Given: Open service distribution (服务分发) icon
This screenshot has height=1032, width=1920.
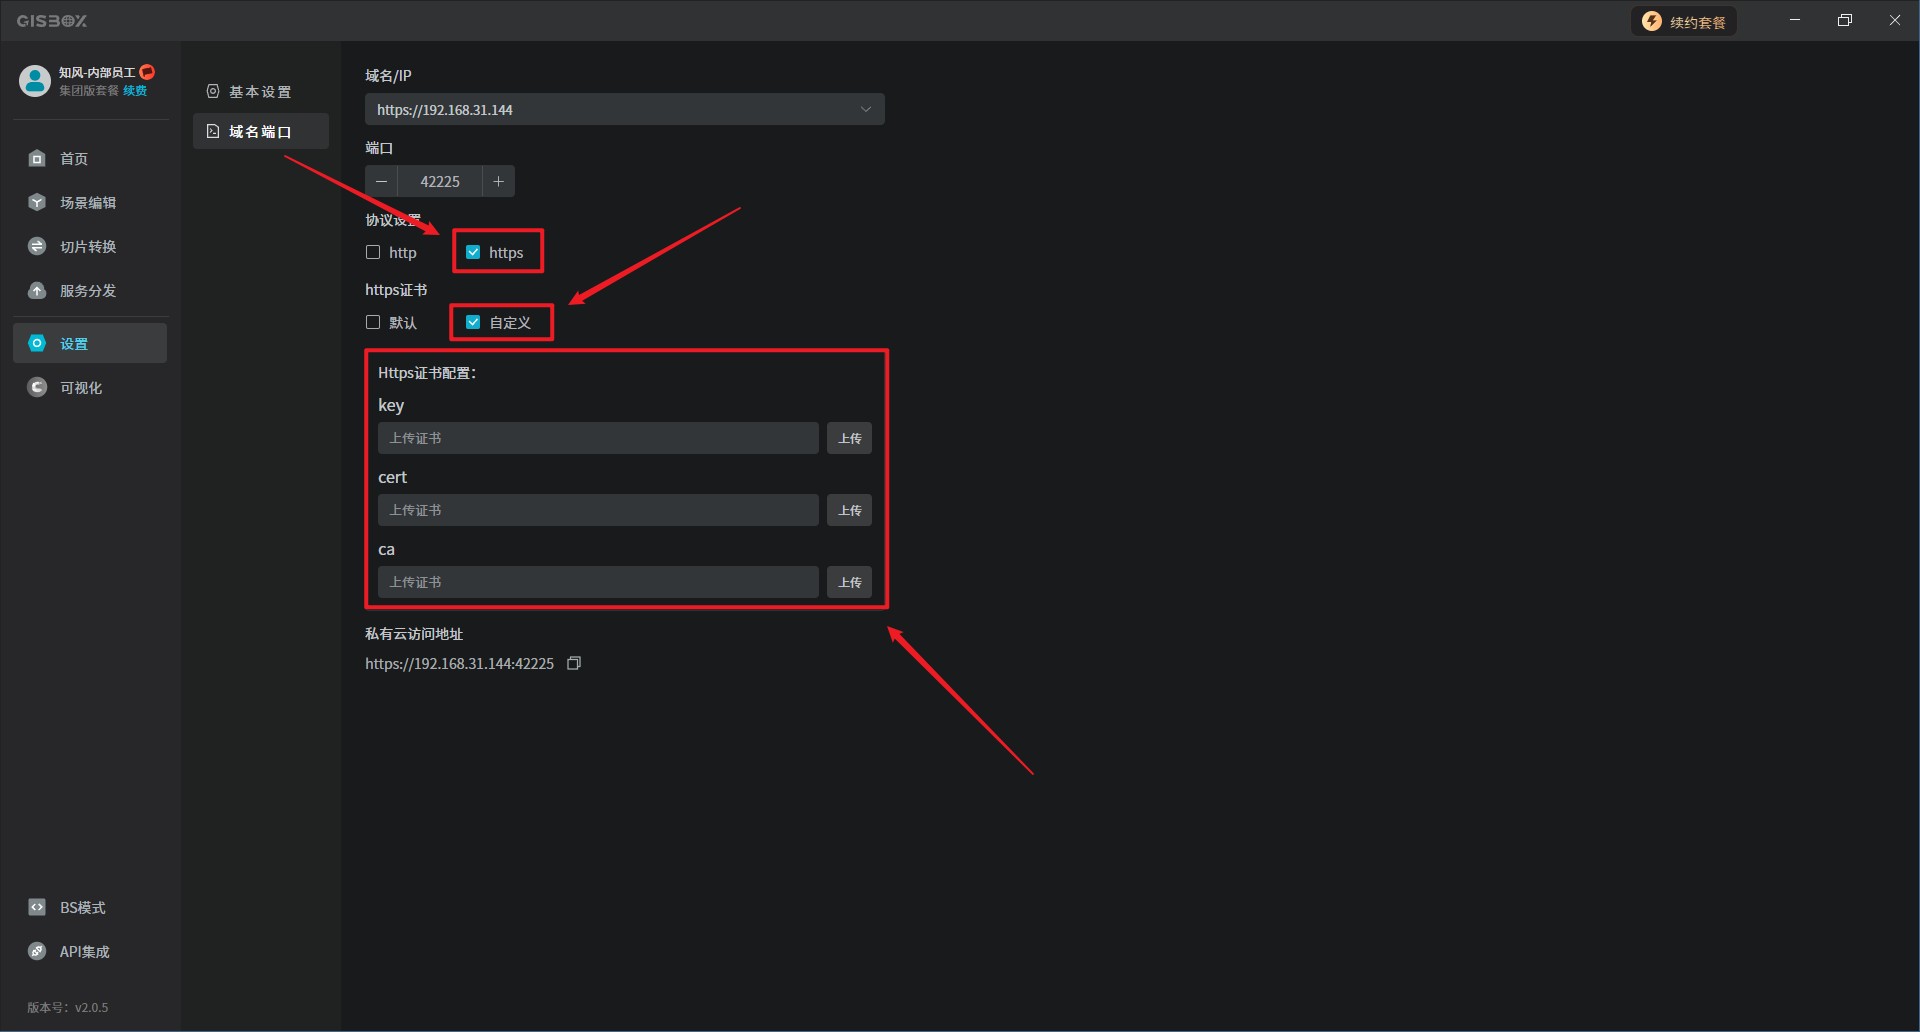Looking at the screenshot, I should point(37,290).
